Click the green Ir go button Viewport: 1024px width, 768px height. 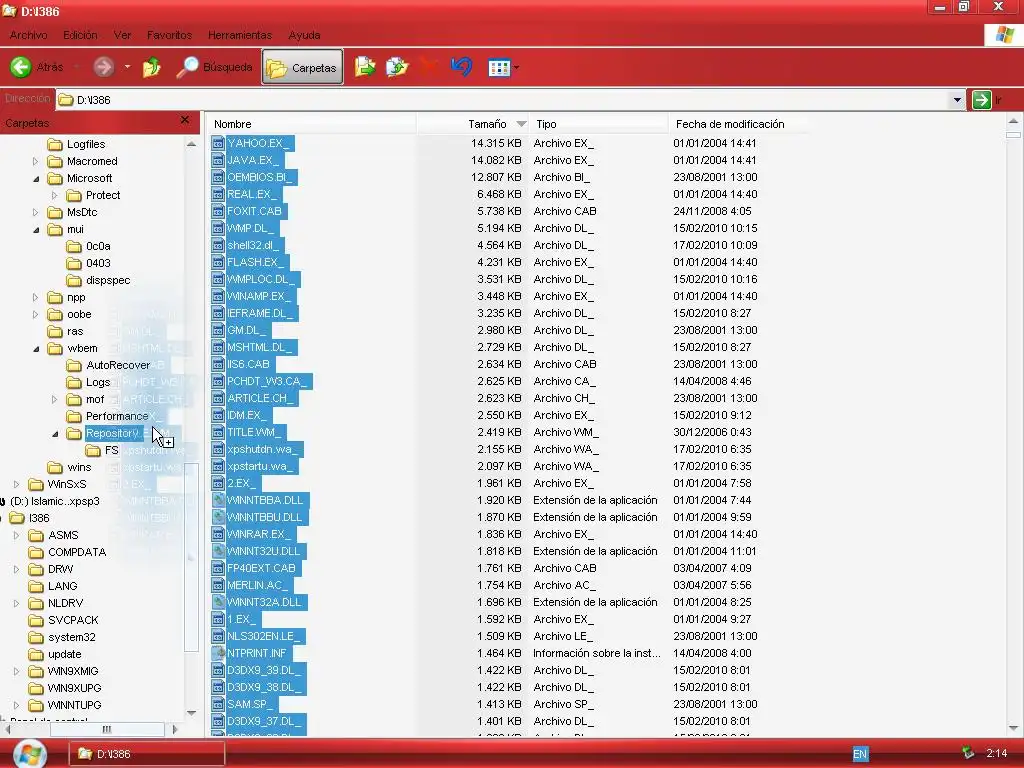[x=982, y=100]
